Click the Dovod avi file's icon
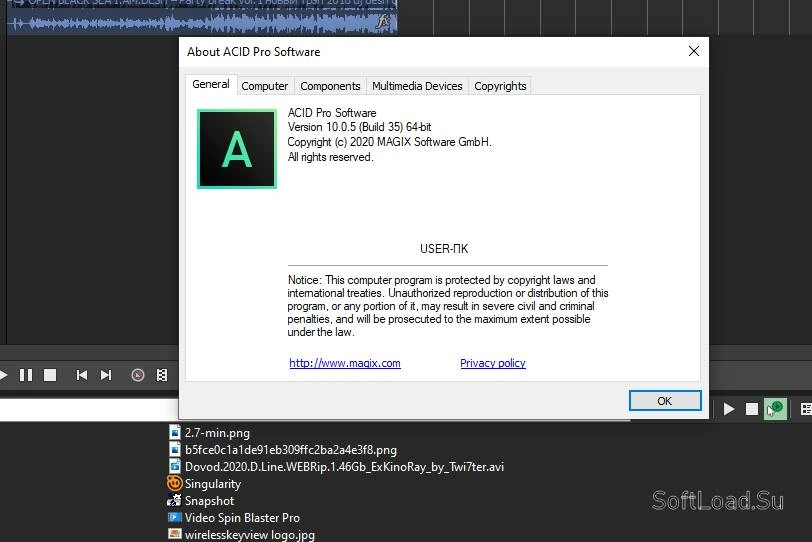812x542 pixels. point(175,466)
